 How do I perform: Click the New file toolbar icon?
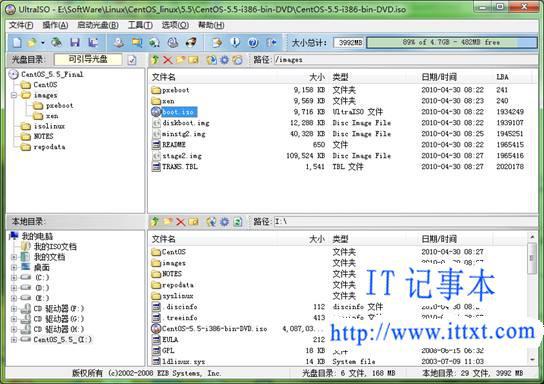coord(17,43)
